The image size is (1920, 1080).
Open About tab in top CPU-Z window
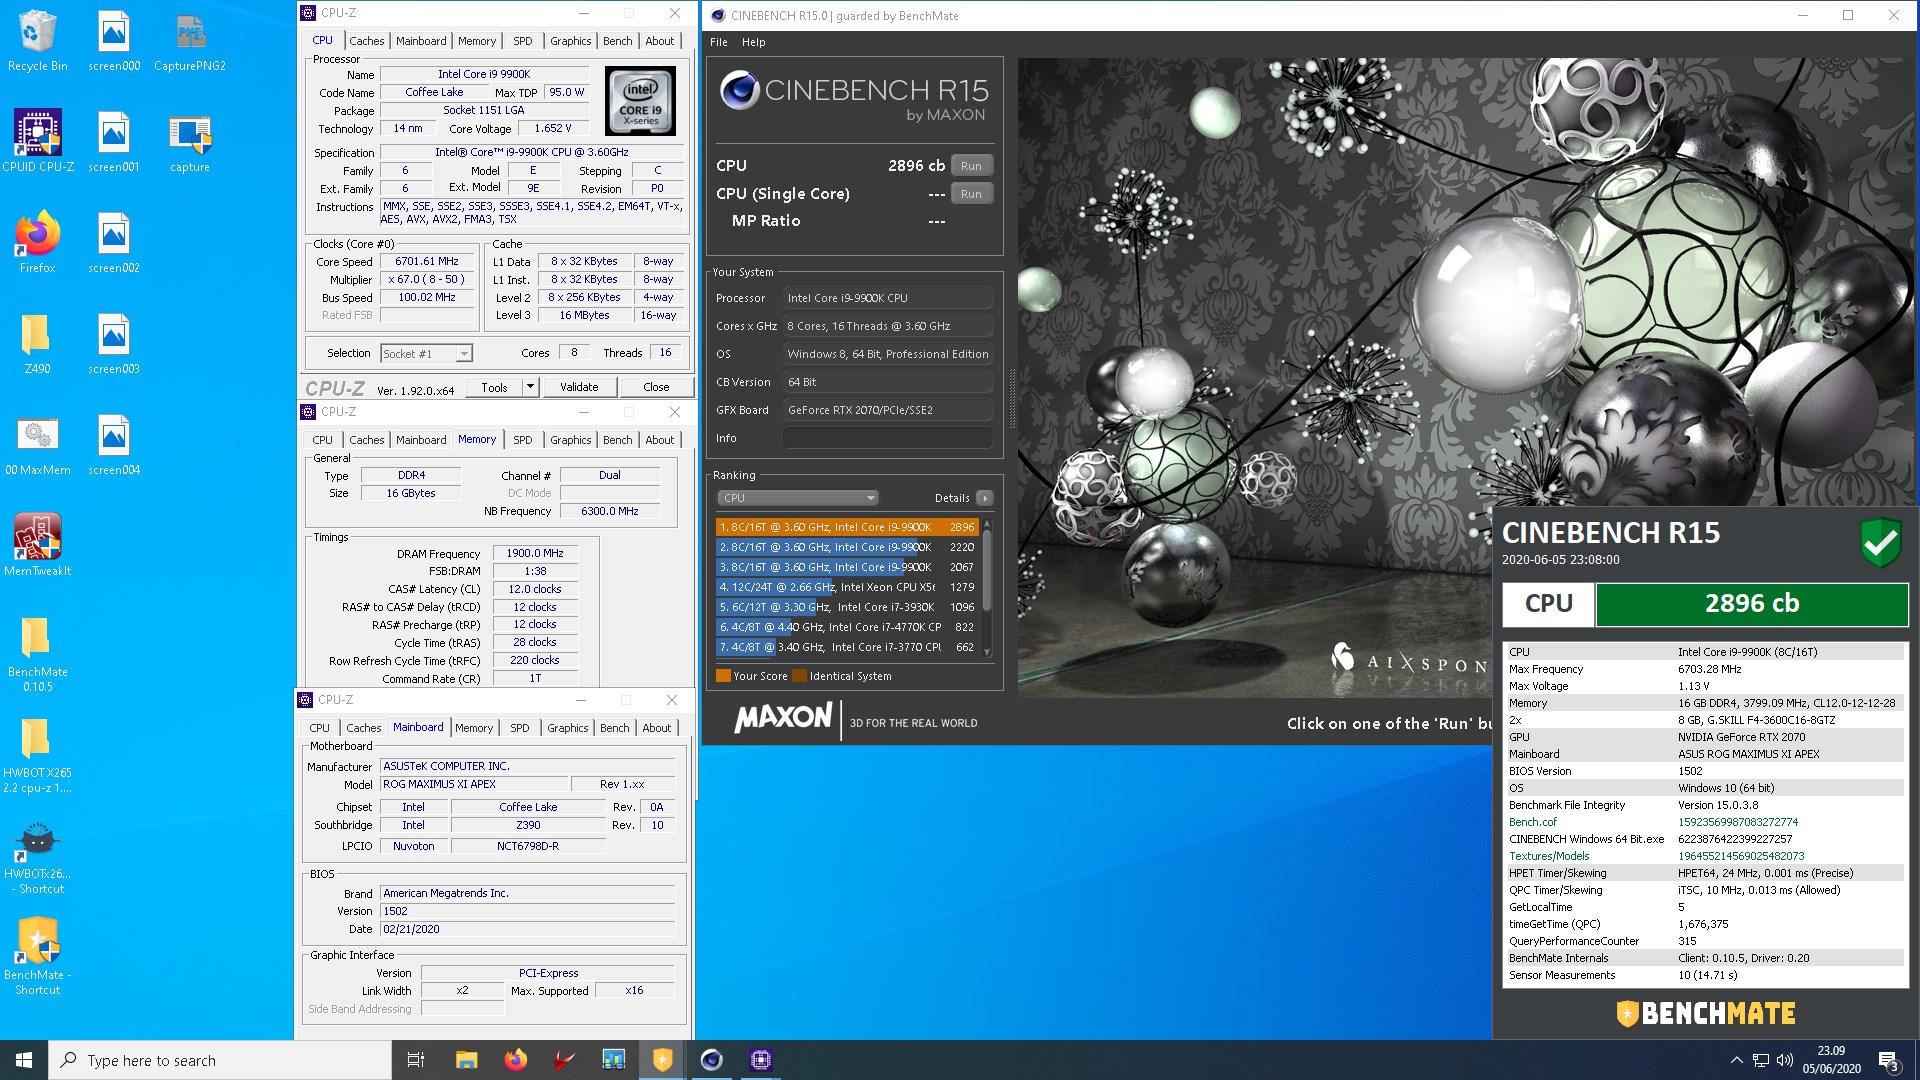660,41
